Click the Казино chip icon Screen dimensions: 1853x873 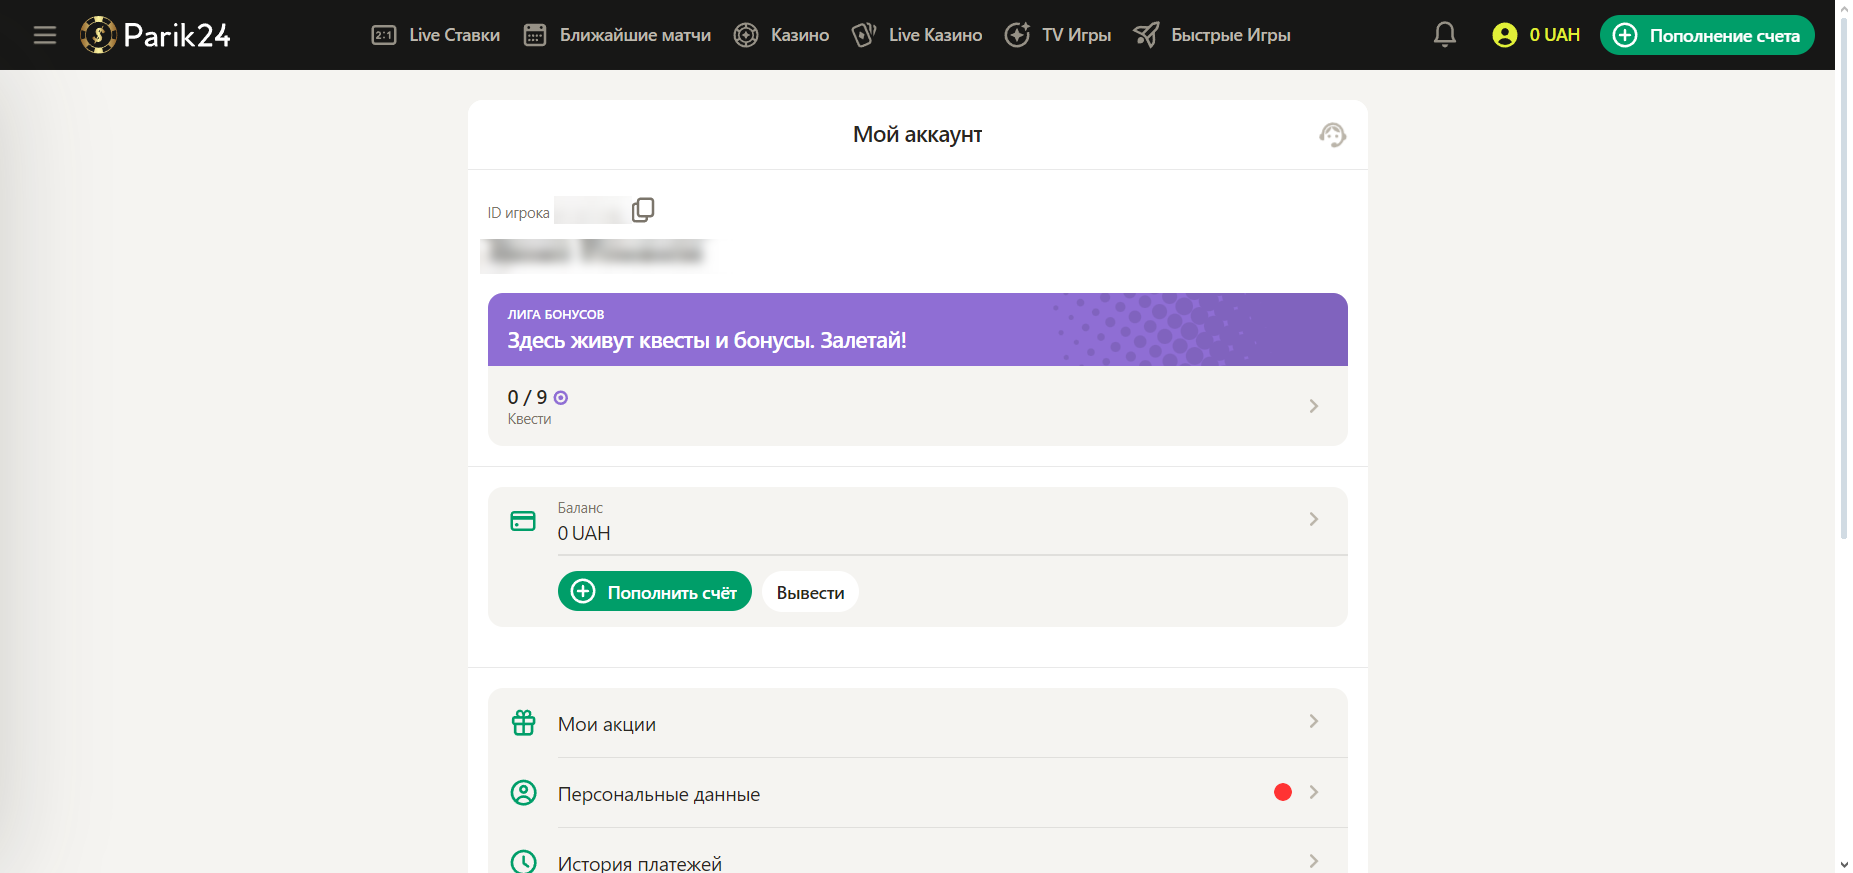coord(746,35)
